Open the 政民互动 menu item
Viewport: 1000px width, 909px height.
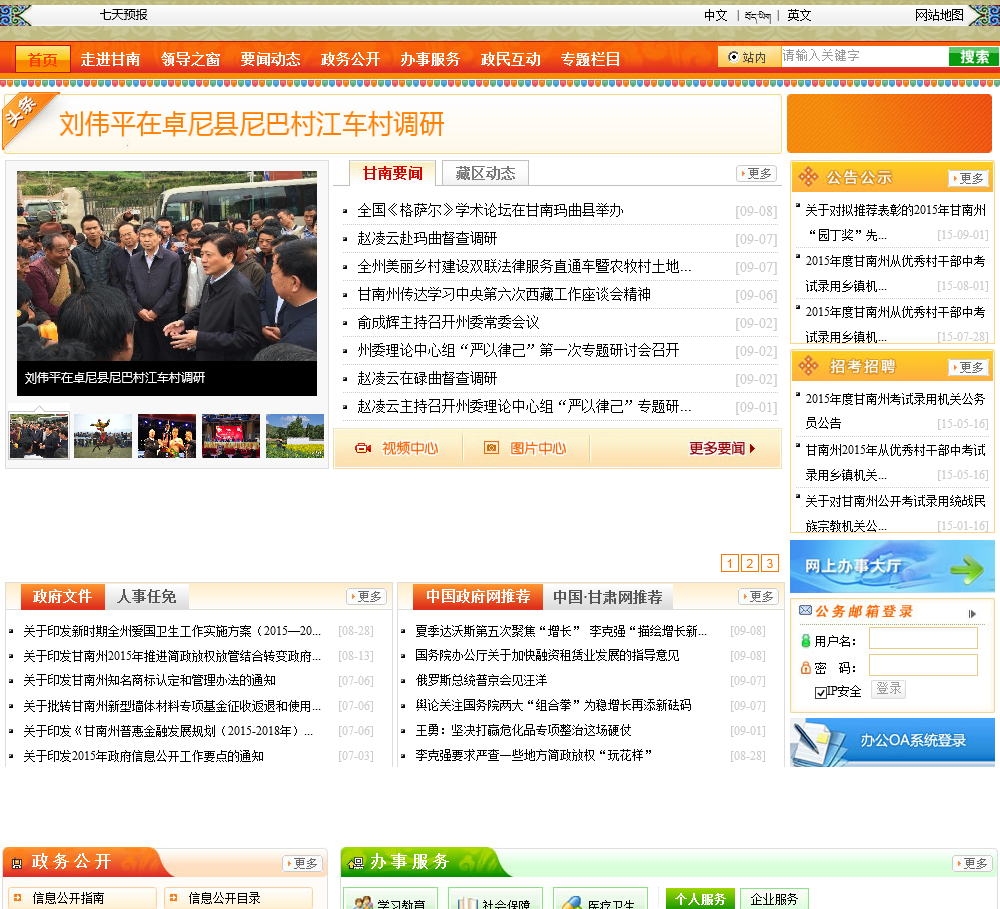510,59
